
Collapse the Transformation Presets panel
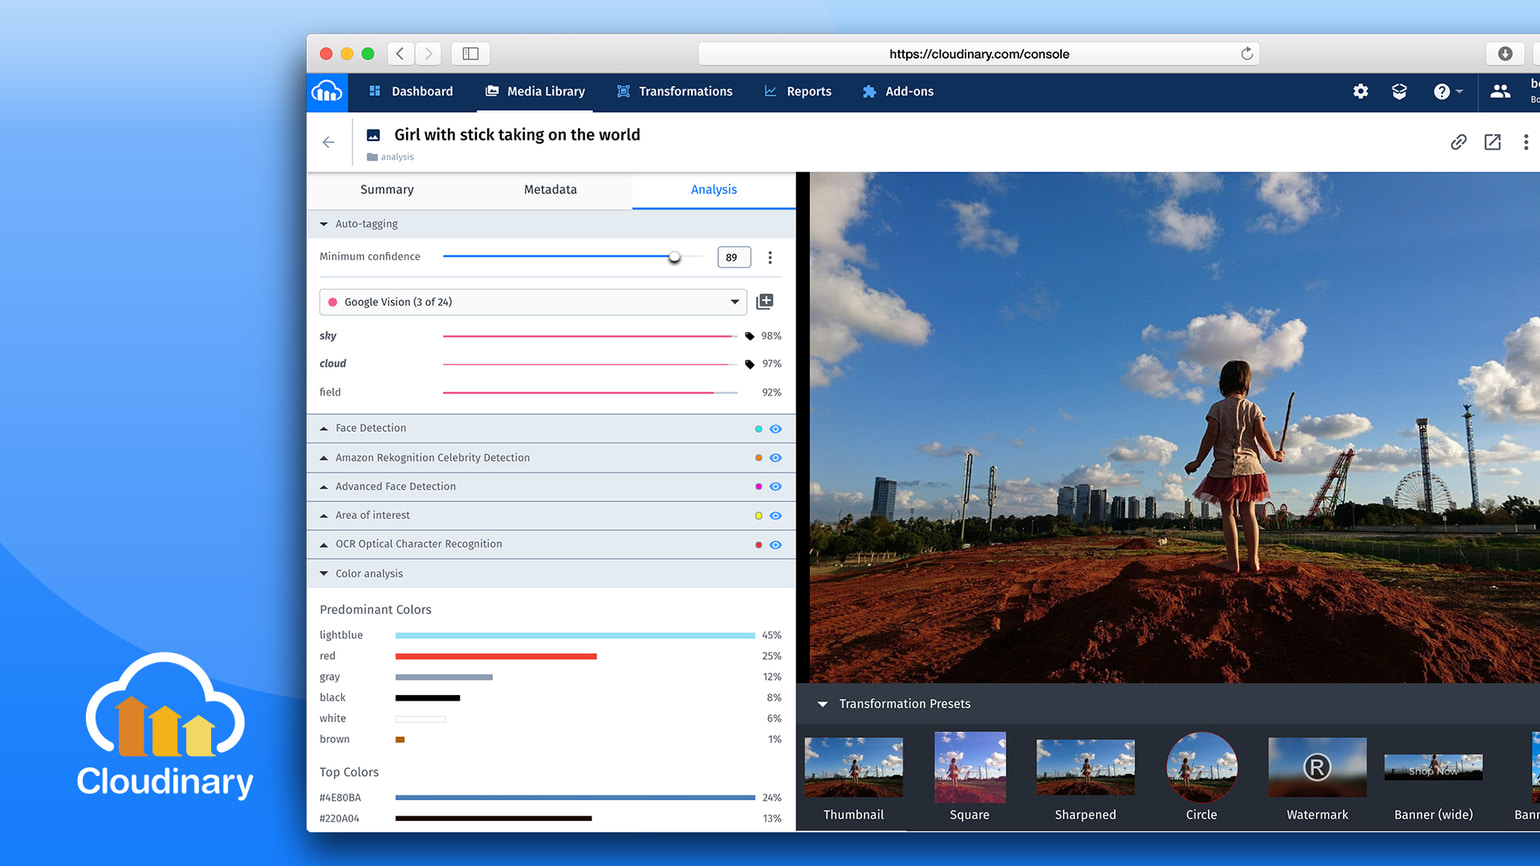point(822,703)
